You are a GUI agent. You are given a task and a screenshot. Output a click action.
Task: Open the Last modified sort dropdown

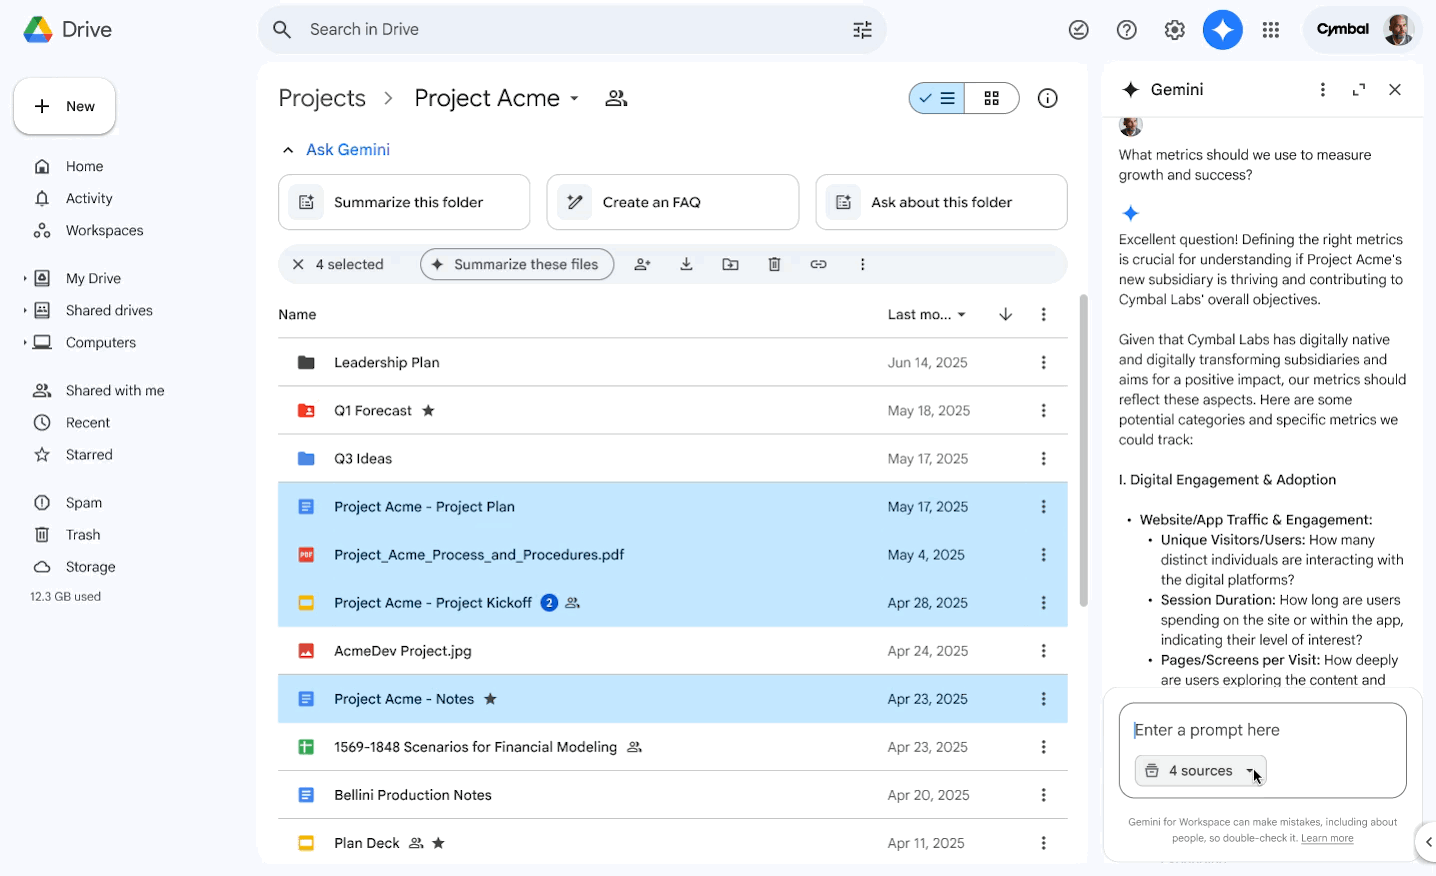point(926,314)
